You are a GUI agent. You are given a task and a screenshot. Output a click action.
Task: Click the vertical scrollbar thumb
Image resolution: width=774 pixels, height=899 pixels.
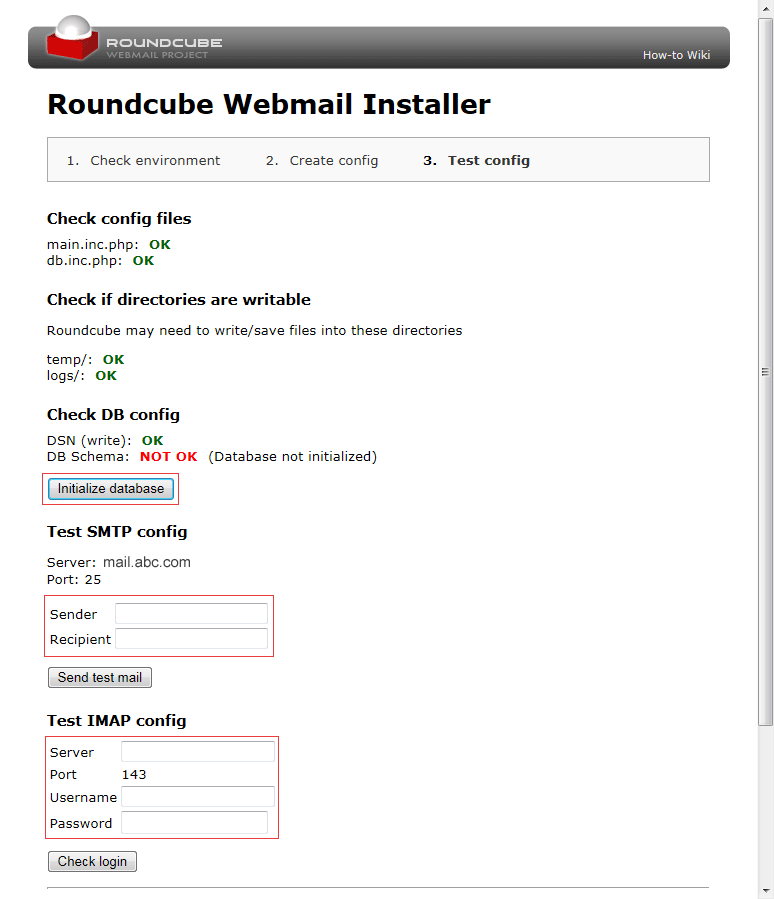pyautogui.click(x=765, y=372)
